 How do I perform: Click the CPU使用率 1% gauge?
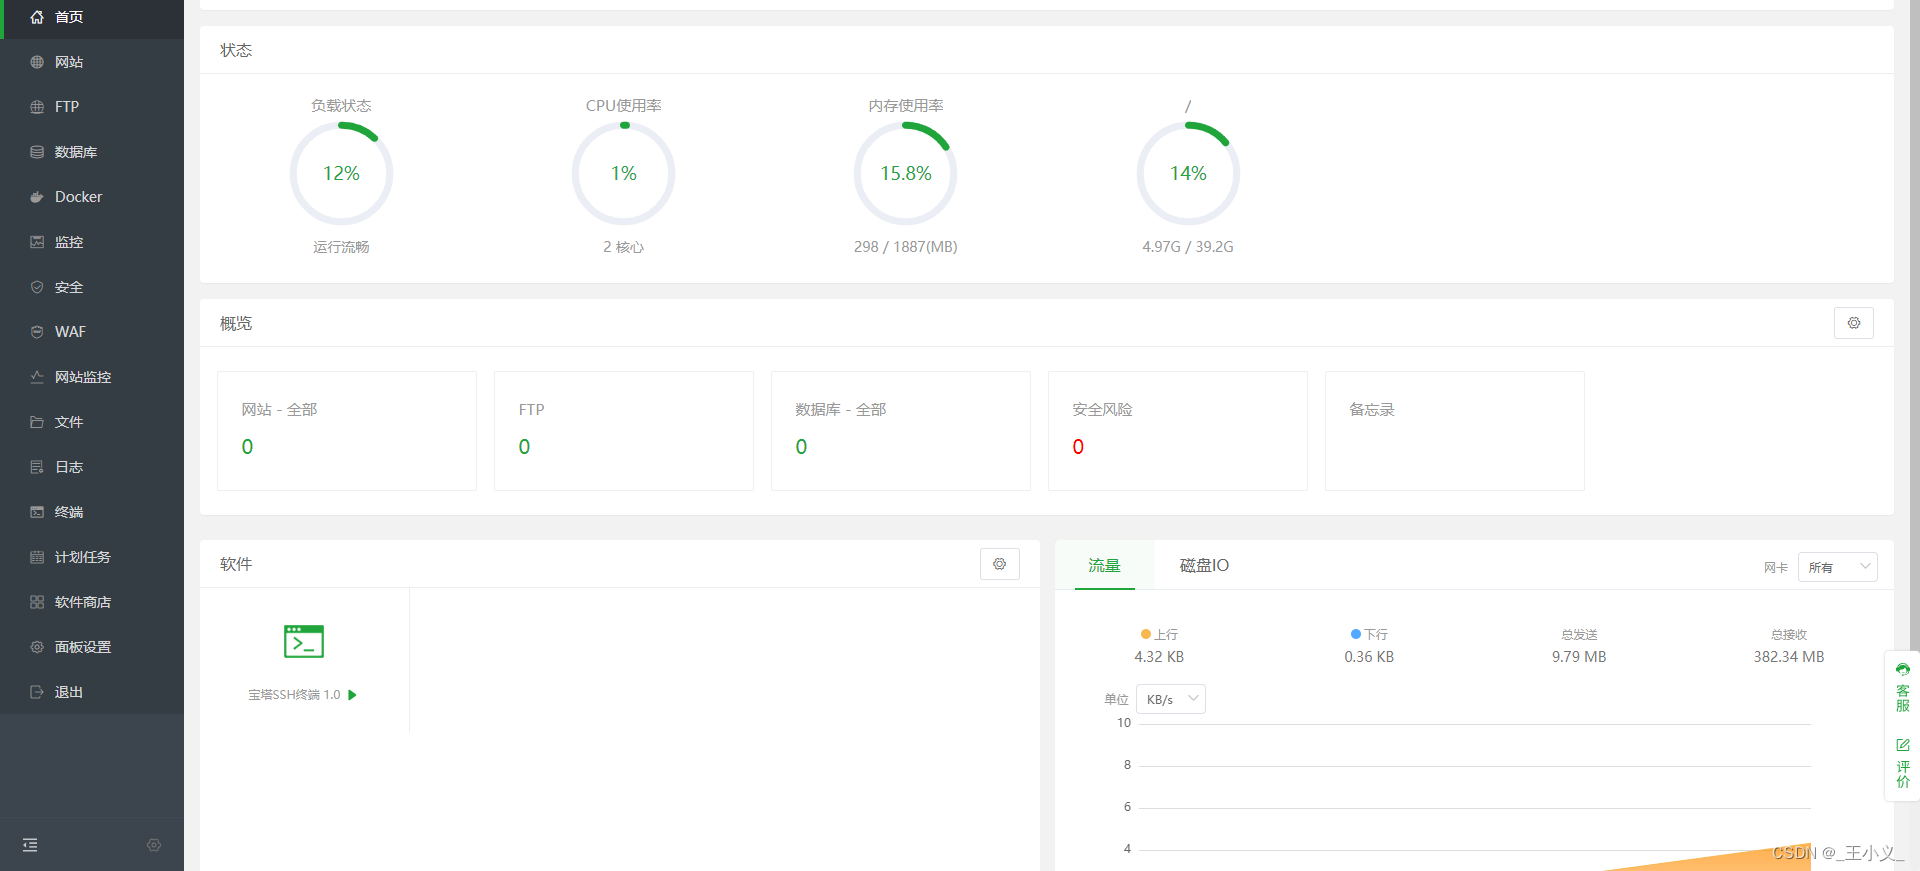pyautogui.click(x=624, y=174)
